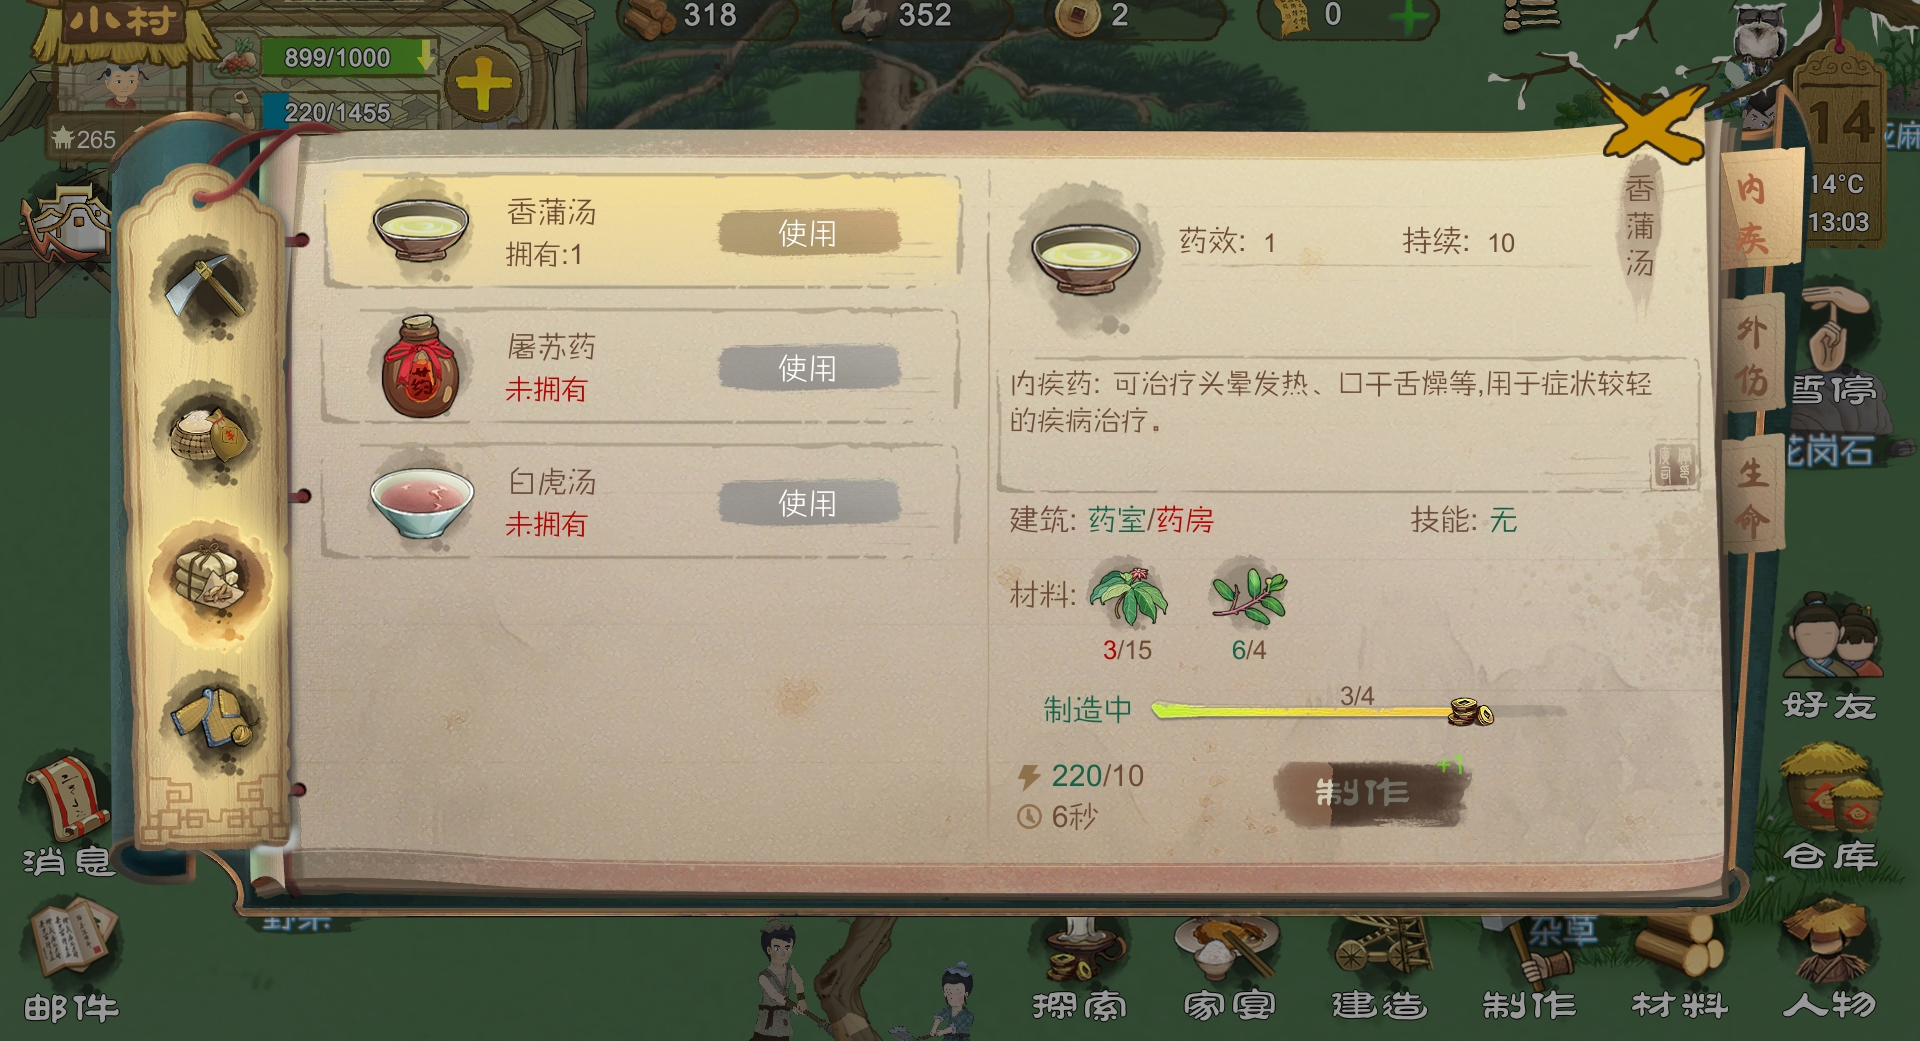Image resolution: width=1920 pixels, height=1041 pixels.
Task: Open the 建造 build menu
Action: [x=1379, y=970]
